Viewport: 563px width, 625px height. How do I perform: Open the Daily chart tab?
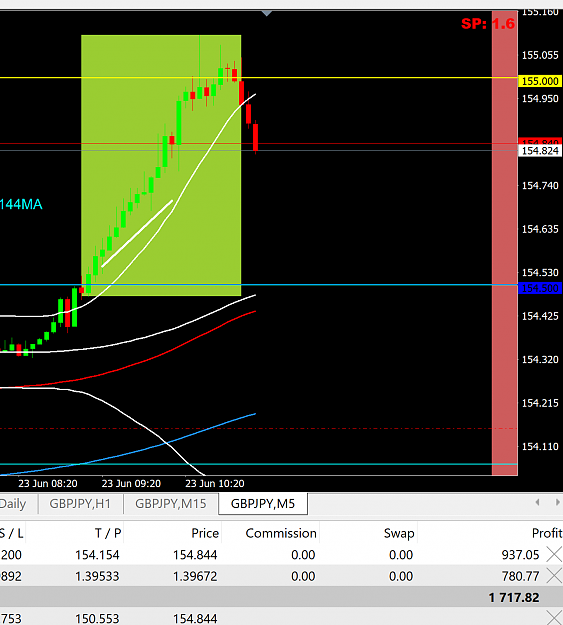14,504
